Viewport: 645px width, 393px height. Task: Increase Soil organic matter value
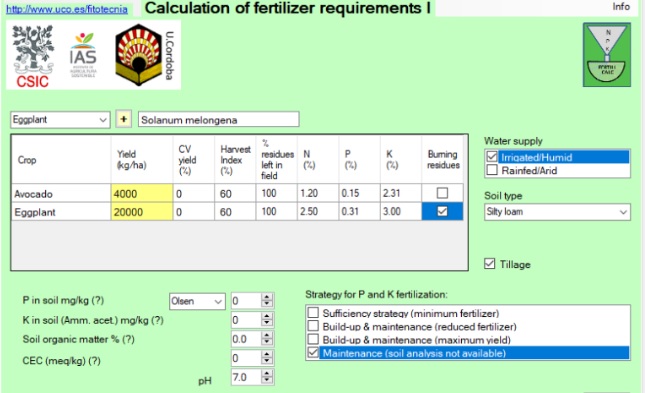click(267, 335)
